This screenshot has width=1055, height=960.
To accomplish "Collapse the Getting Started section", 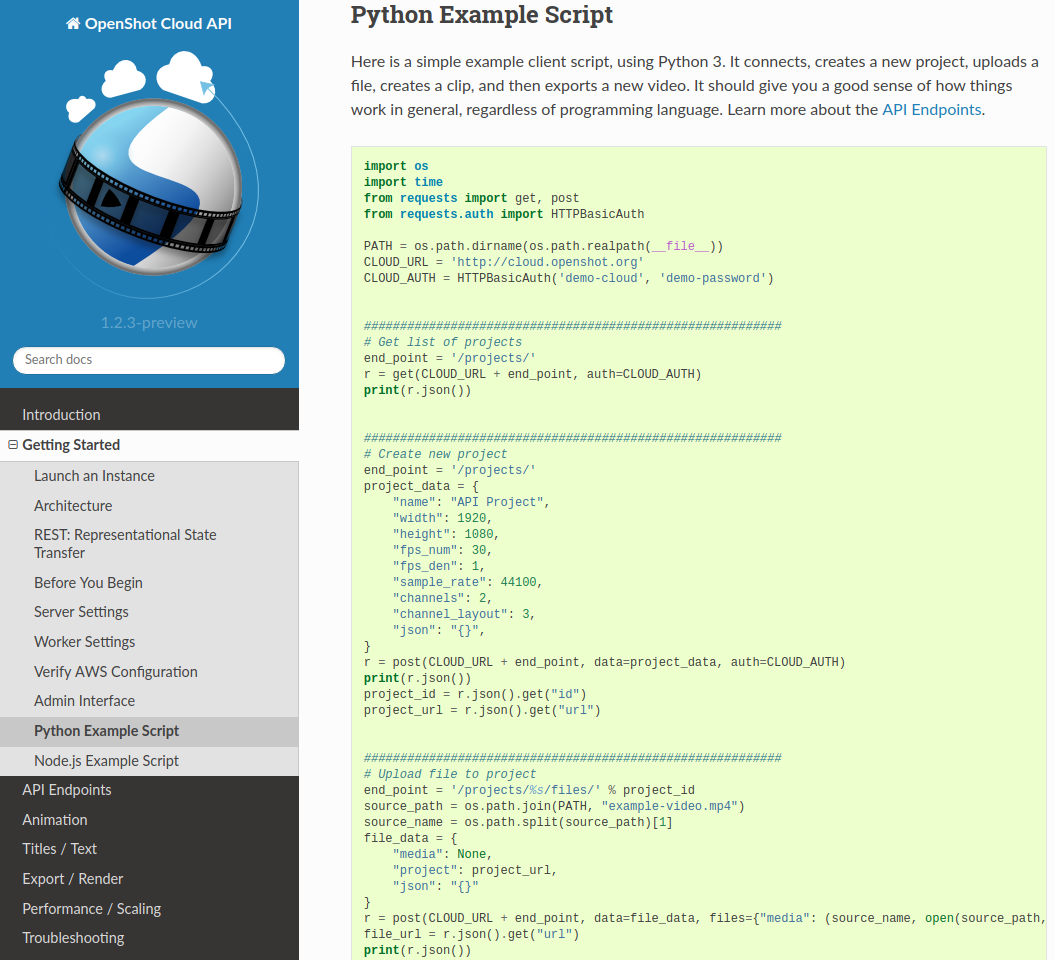I will 11,445.
